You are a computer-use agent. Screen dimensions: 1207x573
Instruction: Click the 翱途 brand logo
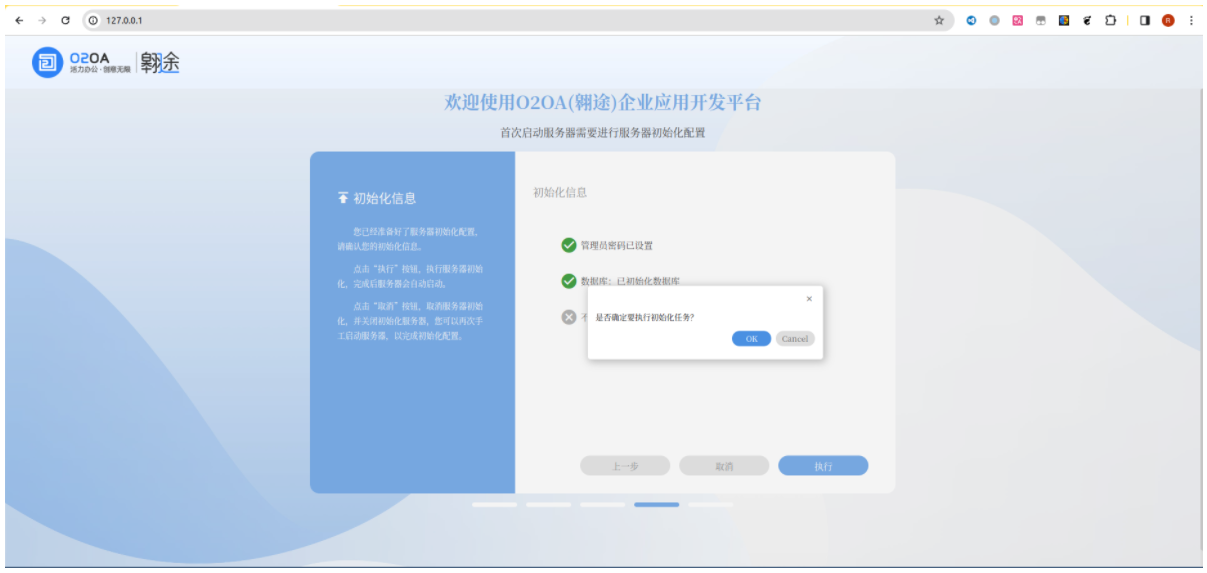[x=160, y=63]
